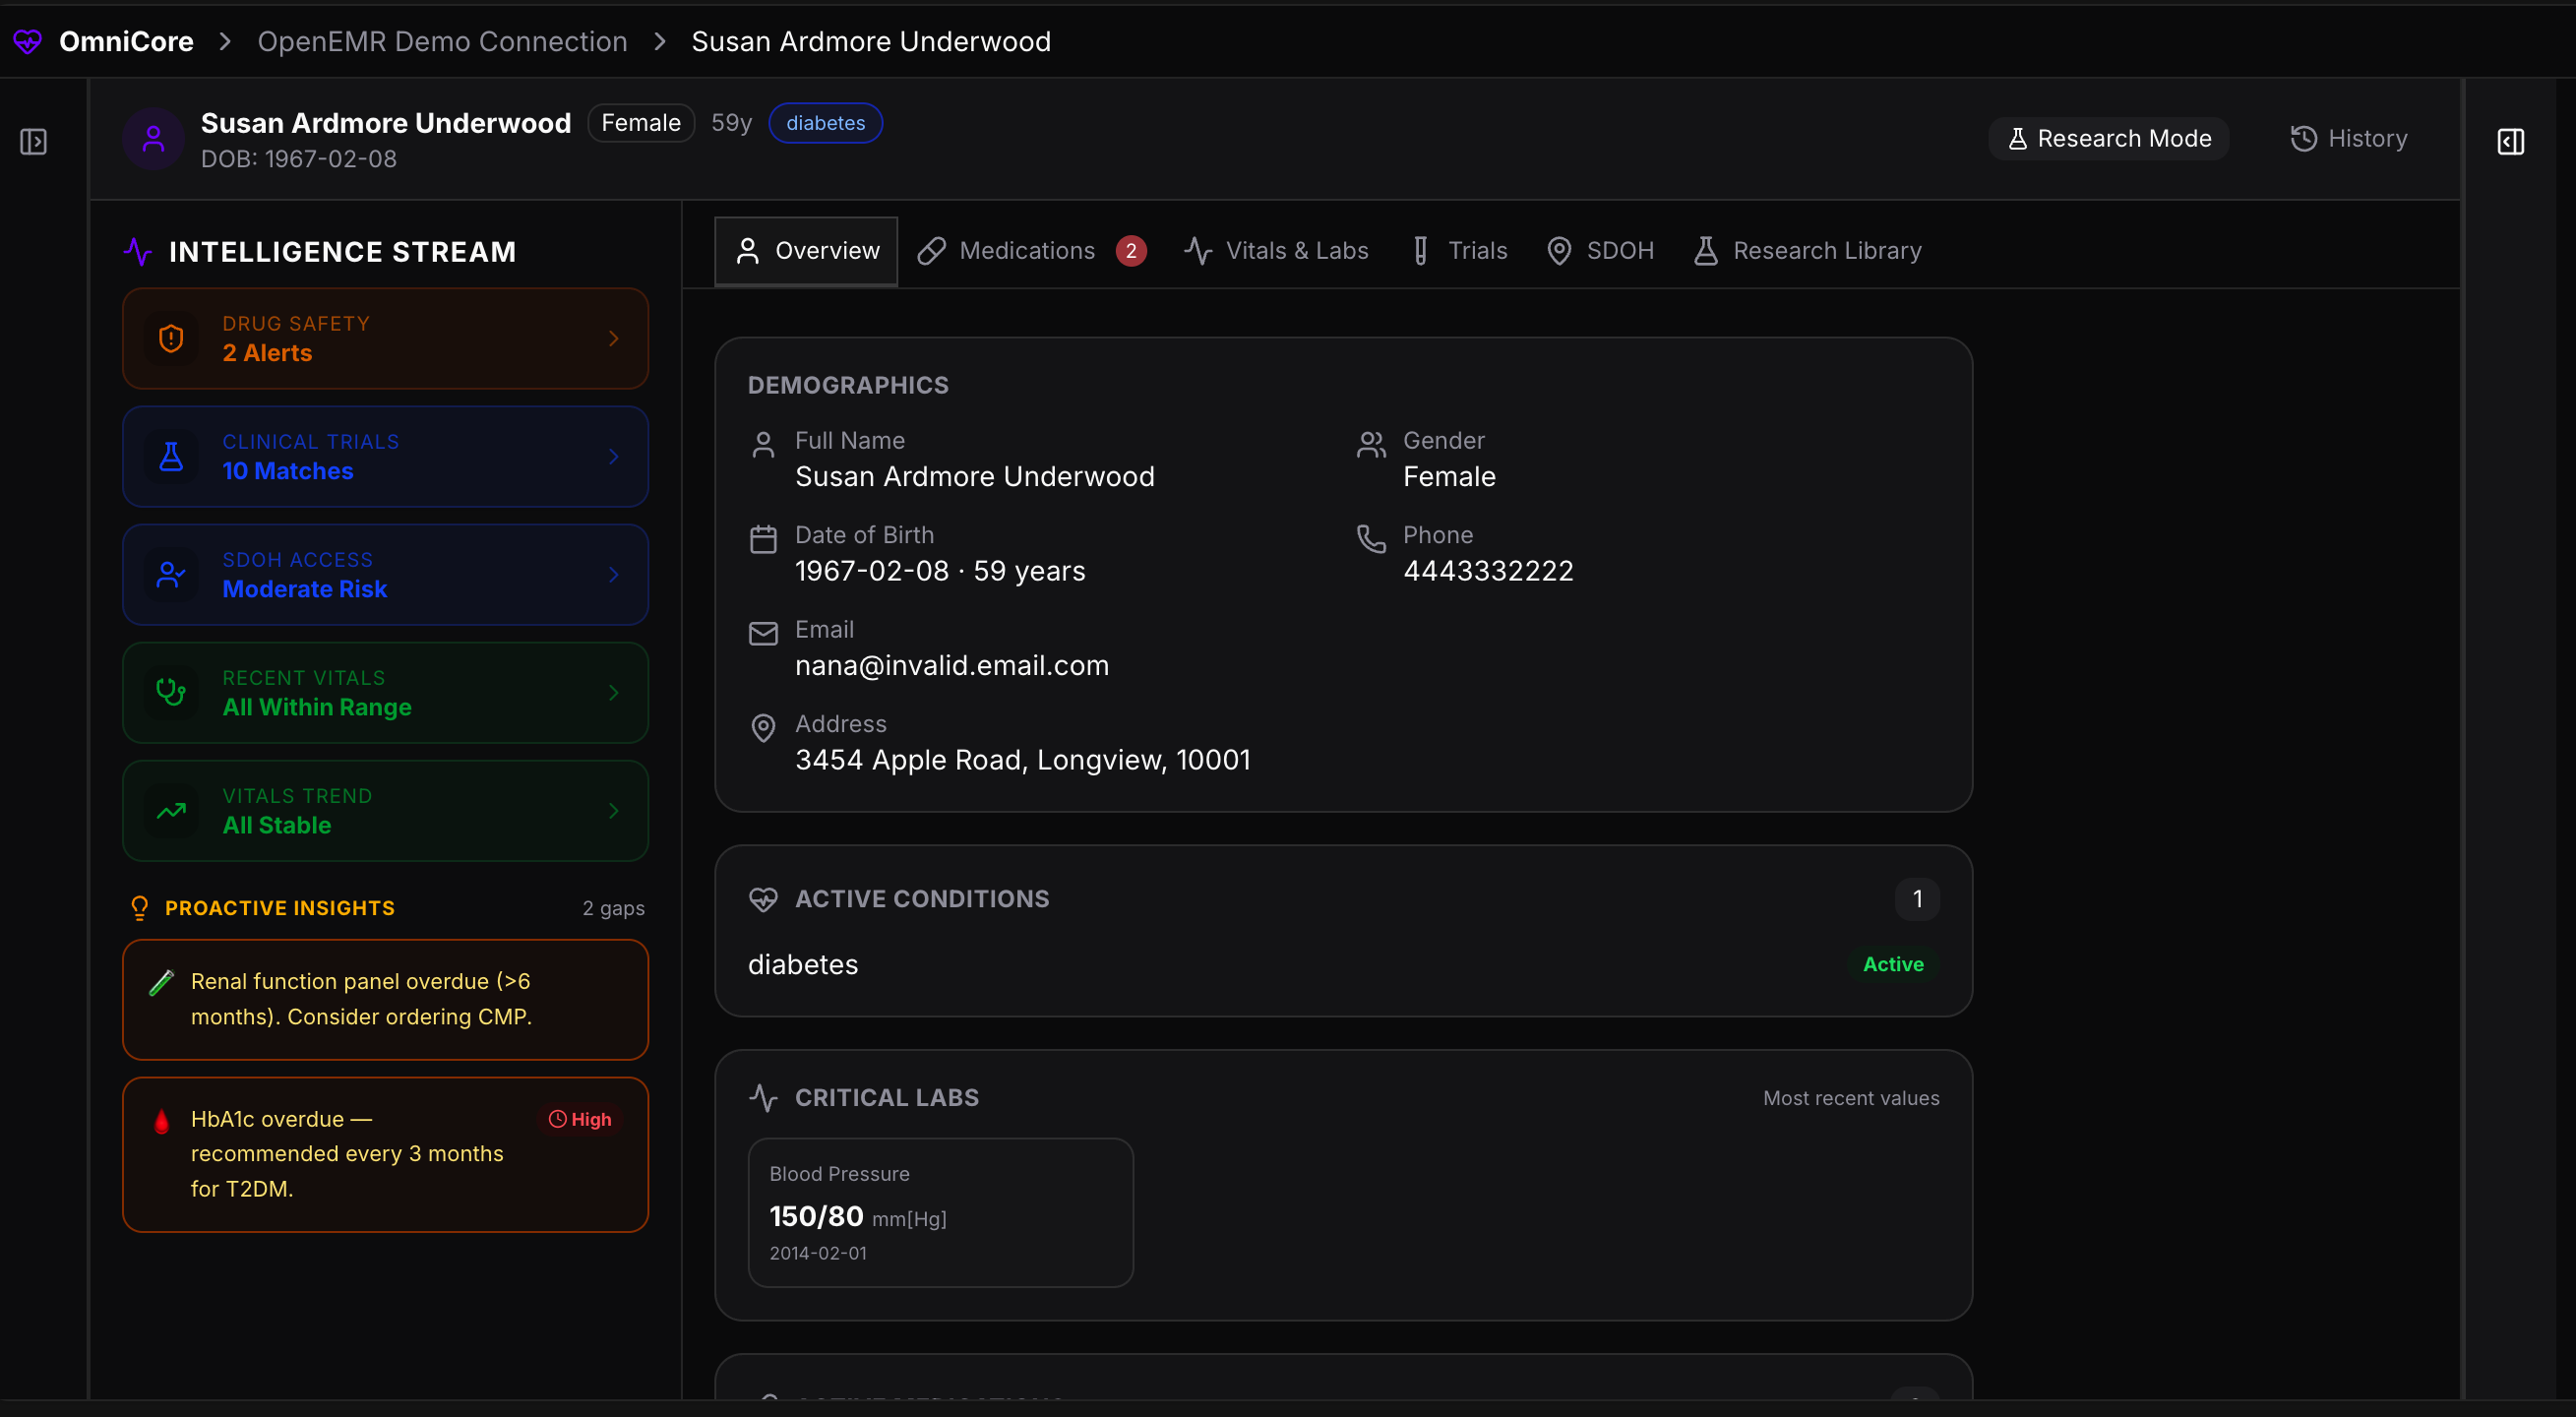This screenshot has width=2576, height=1417.
Task: Click the renal panel test tube icon
Action: click(x=161, y=983)
